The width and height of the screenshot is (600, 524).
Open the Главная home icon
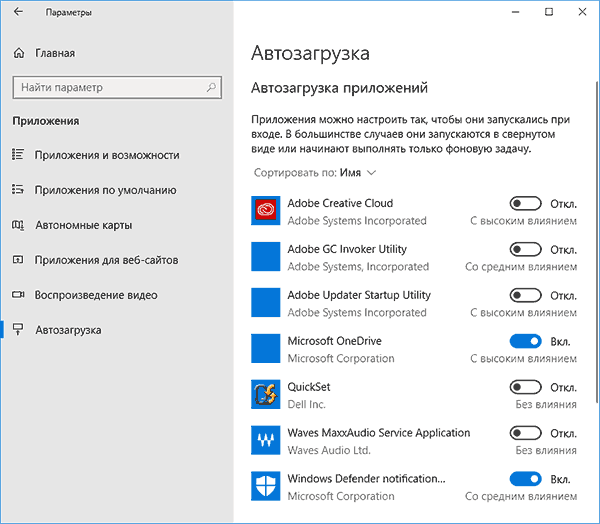click(x=19, y=53)
